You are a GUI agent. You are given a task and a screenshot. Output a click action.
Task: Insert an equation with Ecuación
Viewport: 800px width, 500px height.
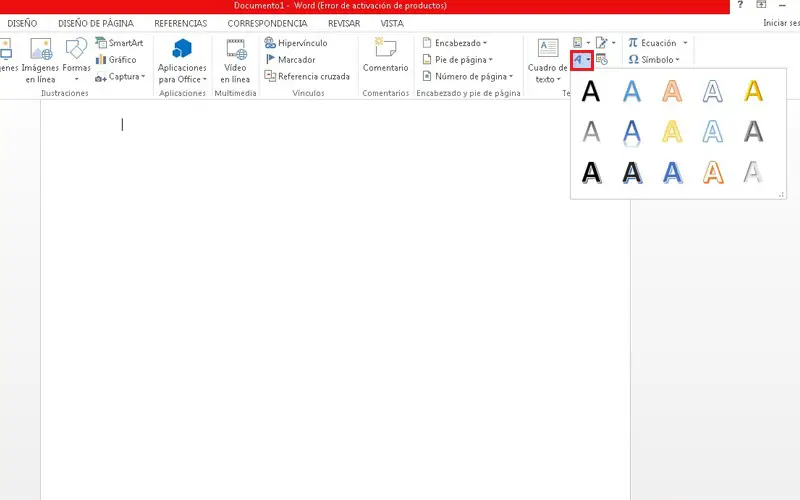tap(653, 43)
